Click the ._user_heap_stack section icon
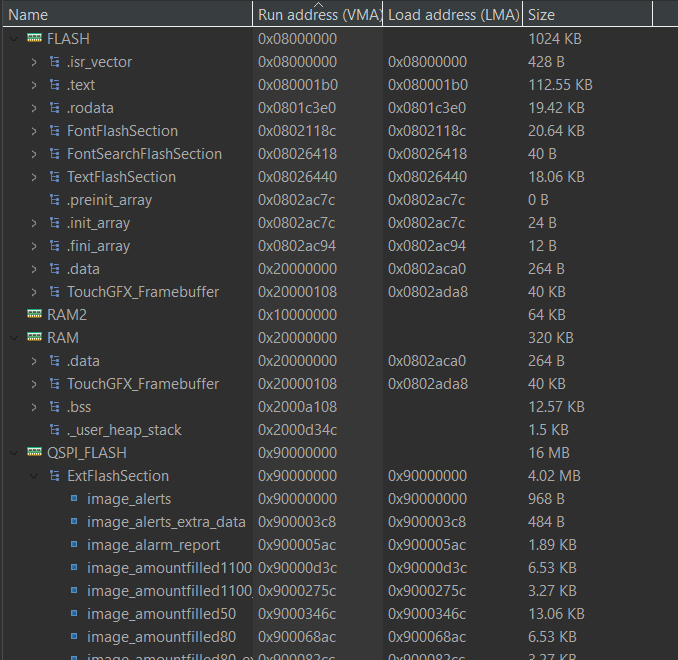Screen dimensions: 678x660 (54, 429)
